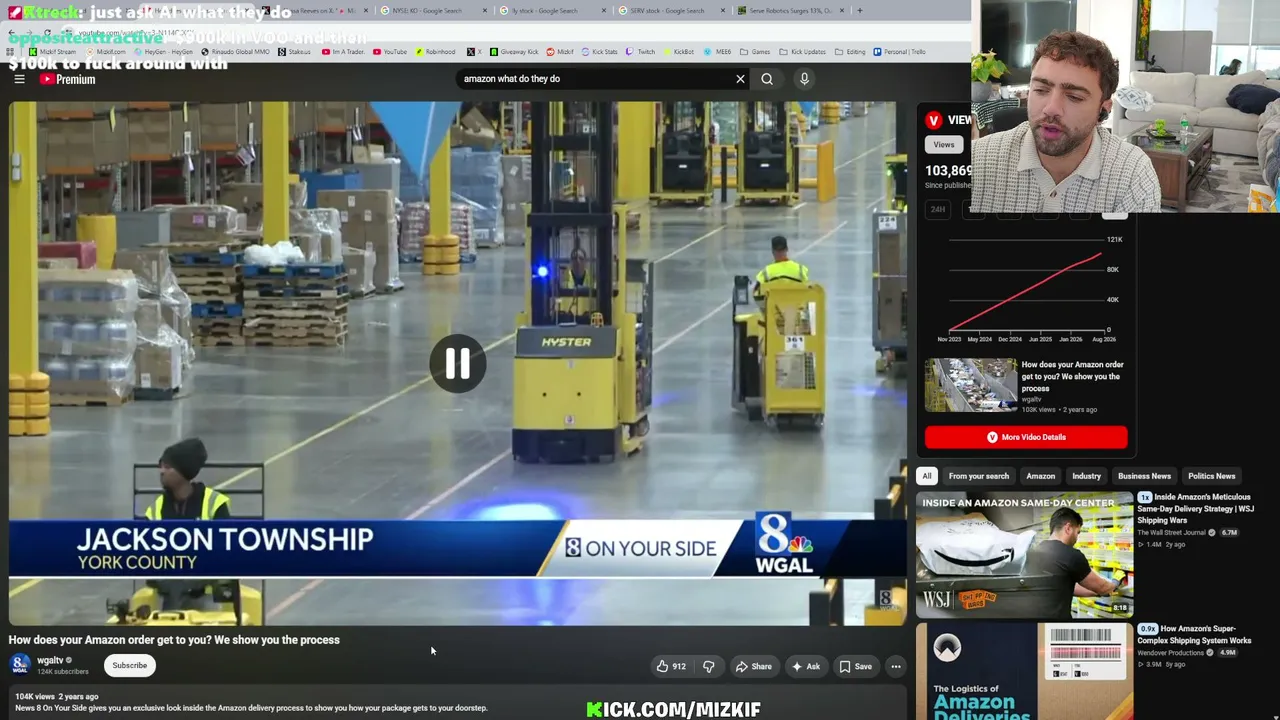Open the MEE6 bookmark
The image size is (1280, 720).
[x=716, y=52]
